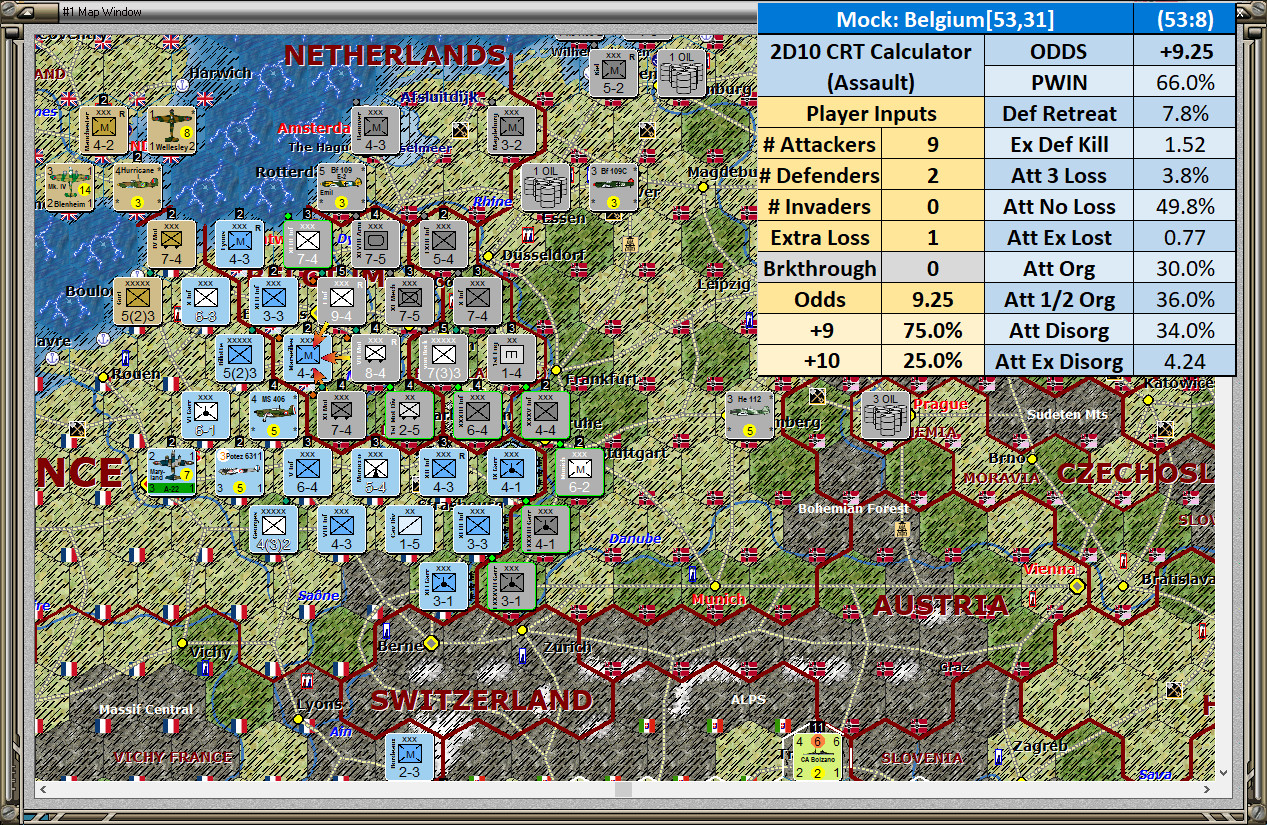Select the Bordeaux 2-3 militia counter
The height and width of the screenshot is (825, 1267).
coord(410,757)
